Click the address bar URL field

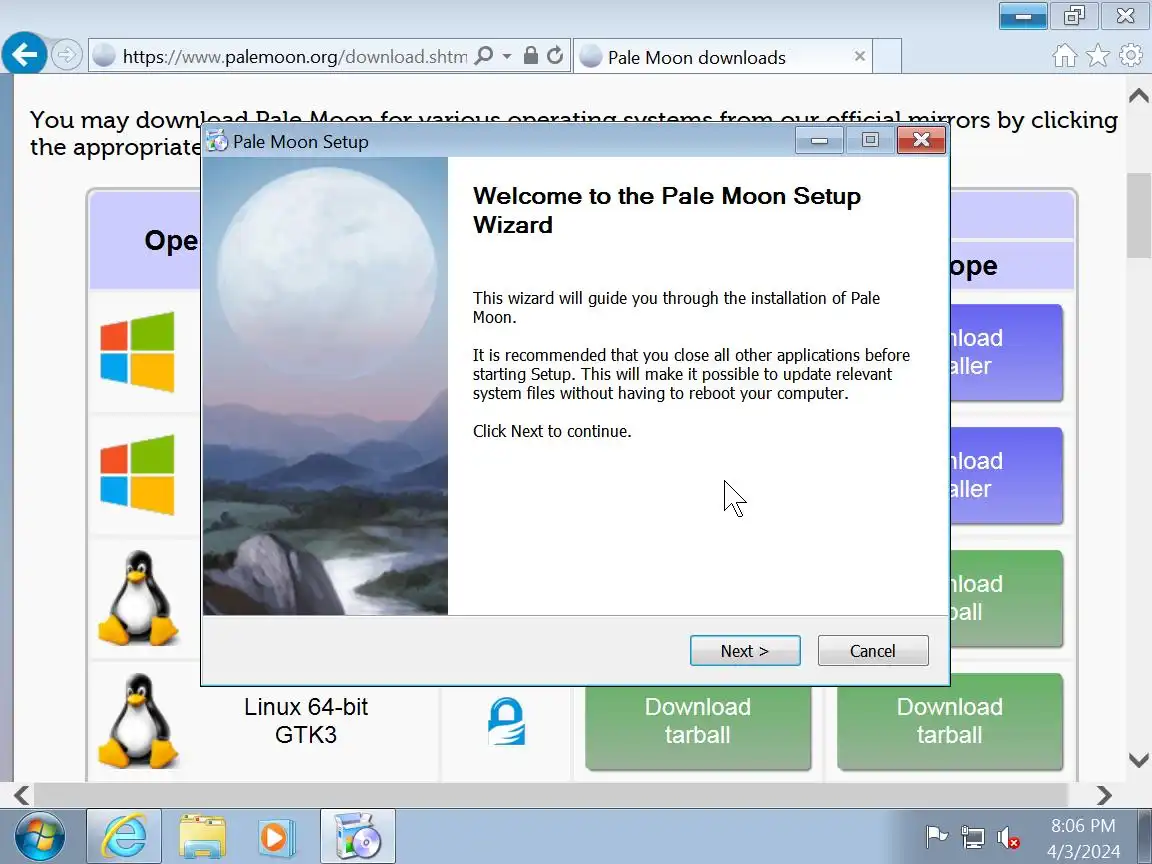(x=294, y=57)
